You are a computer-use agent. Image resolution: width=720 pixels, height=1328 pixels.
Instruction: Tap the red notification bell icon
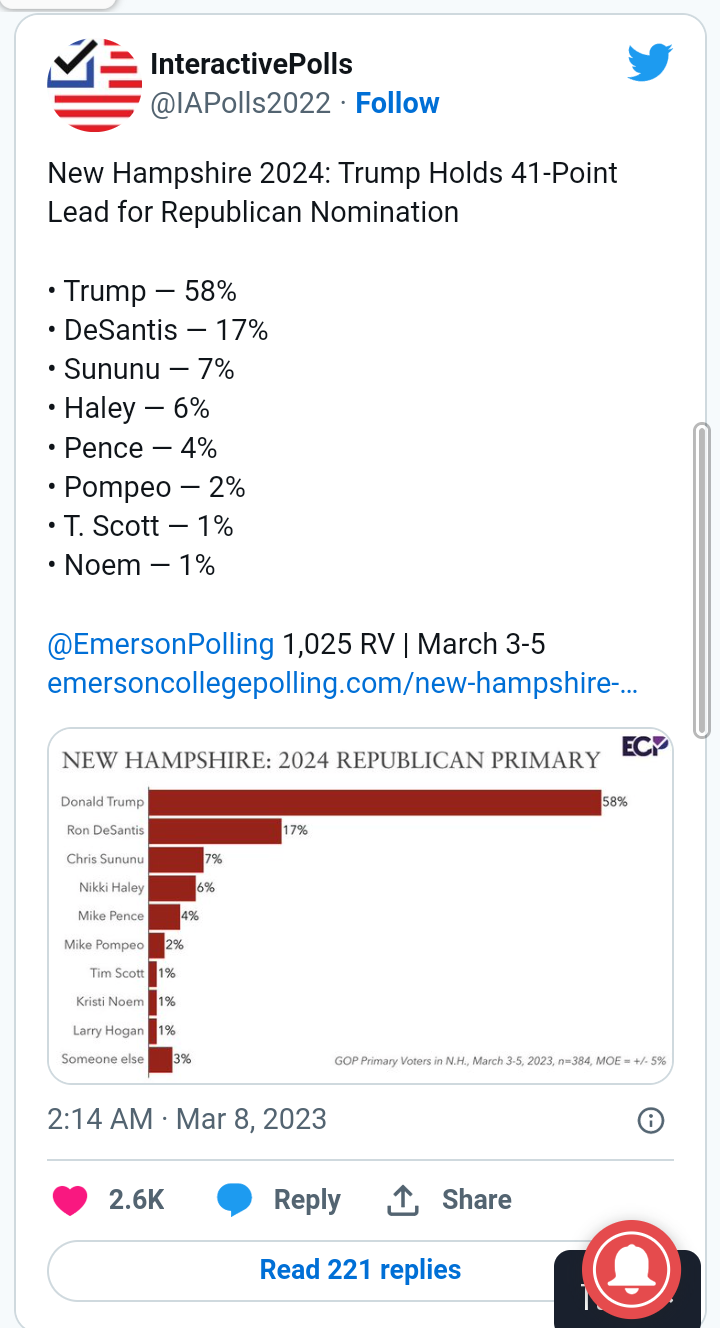631,1268
